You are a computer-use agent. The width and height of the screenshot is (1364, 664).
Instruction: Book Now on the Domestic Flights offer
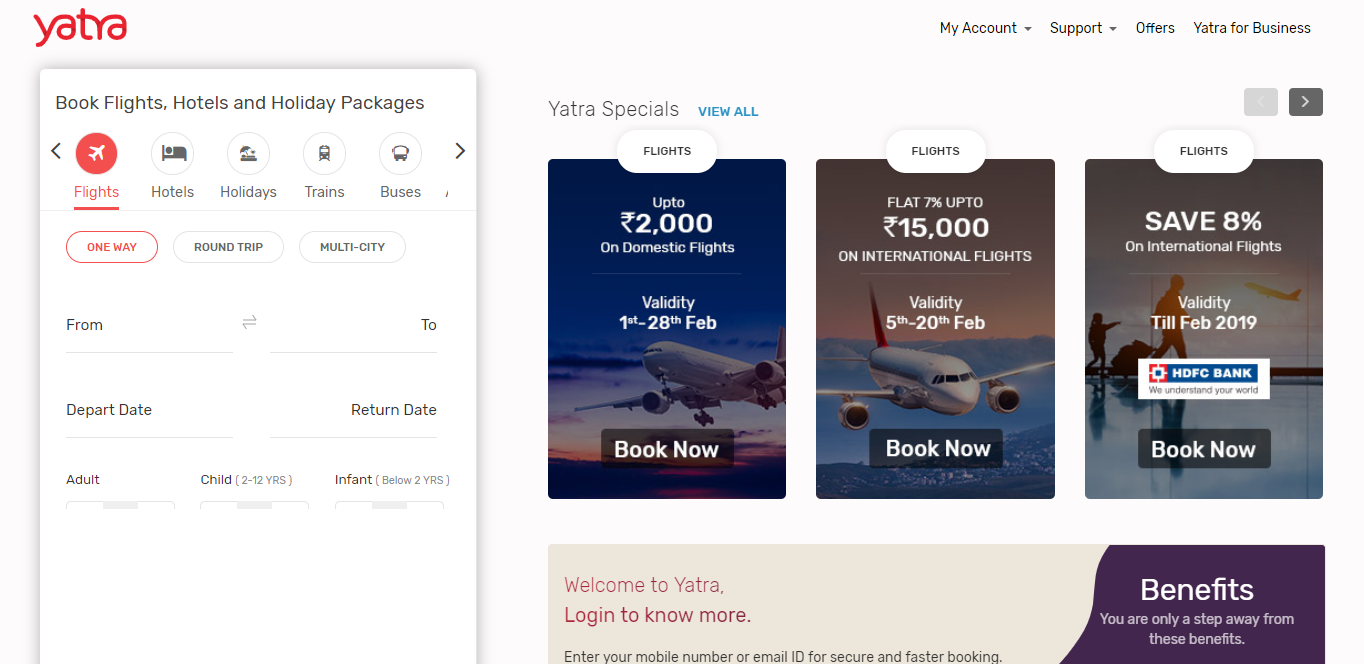(x=667, y=449)
